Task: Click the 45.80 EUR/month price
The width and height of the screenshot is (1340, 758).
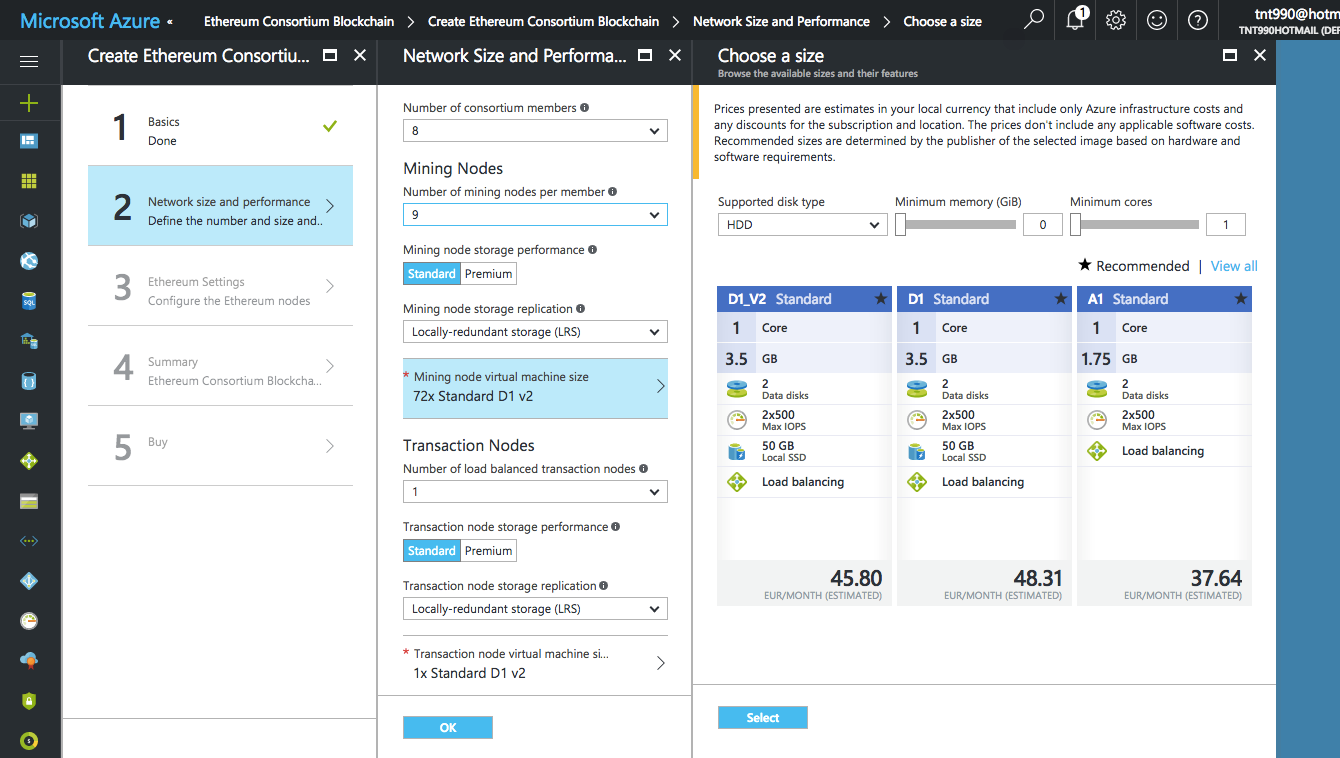Action: [x=855, y=578]
